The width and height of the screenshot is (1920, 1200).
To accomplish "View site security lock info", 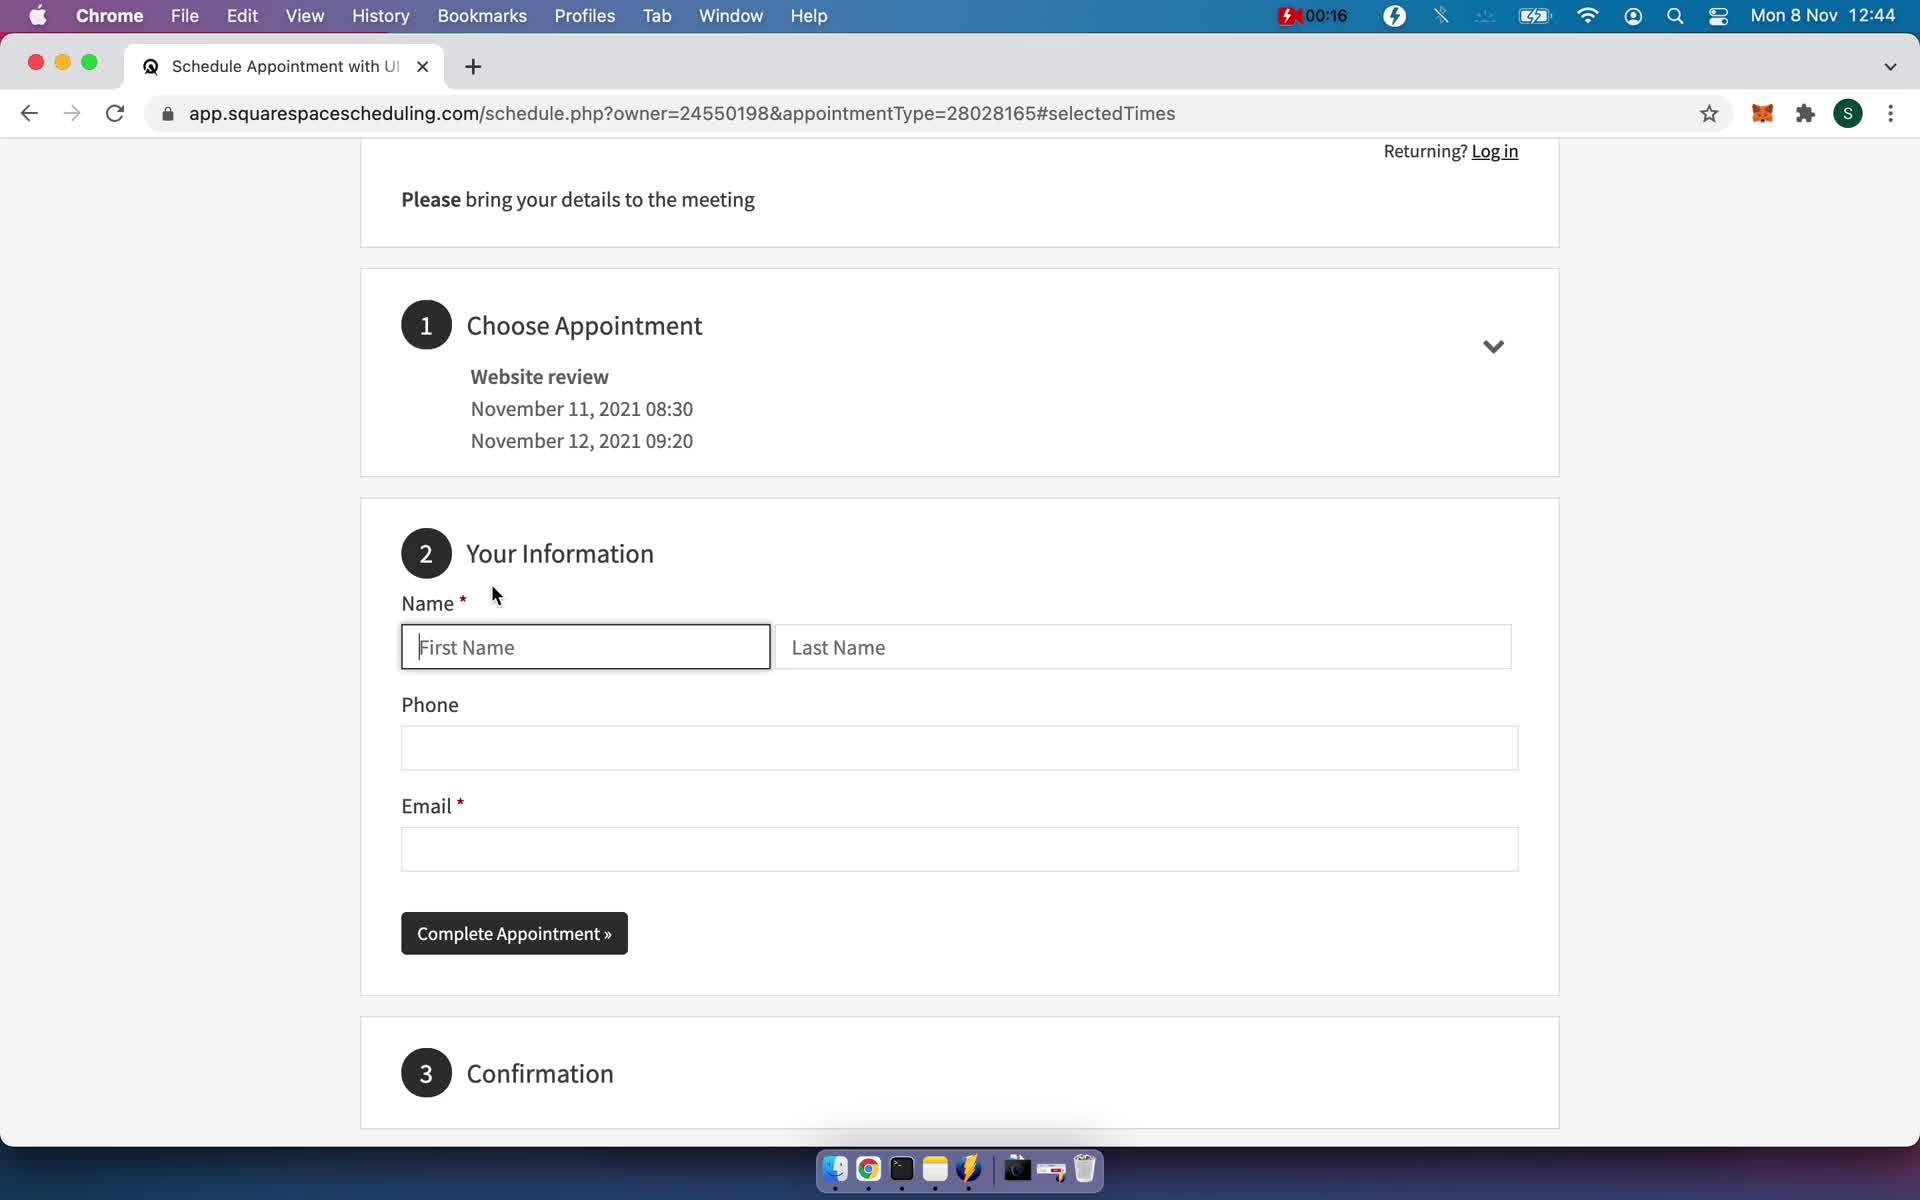I will pyautogui.click(x=168, y=114).
